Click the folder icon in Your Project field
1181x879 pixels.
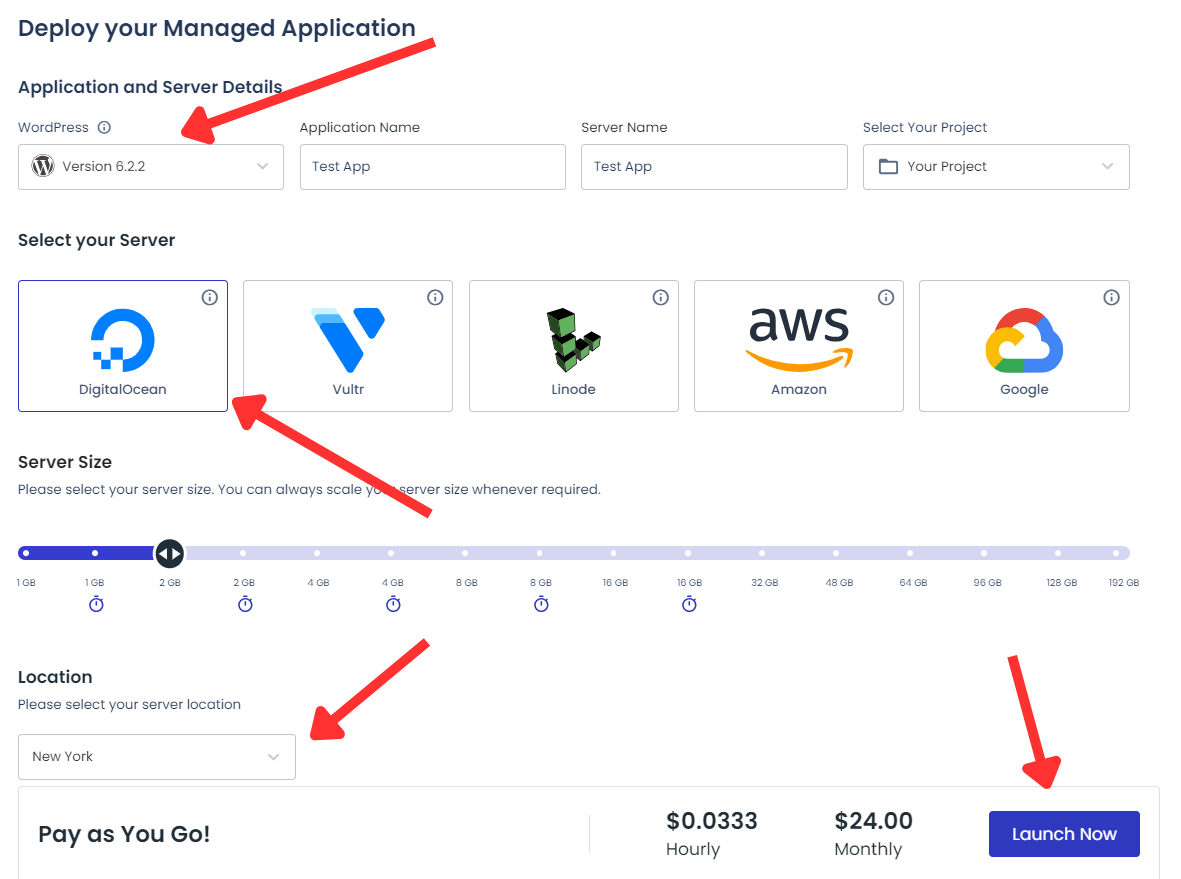[889, 166]
